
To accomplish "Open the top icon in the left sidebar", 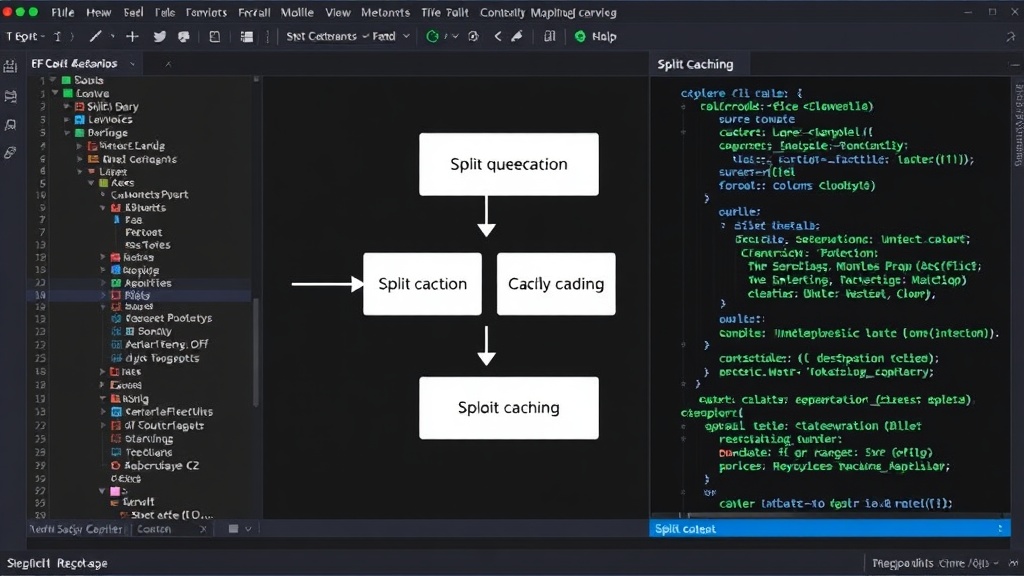I will [10, 66].
